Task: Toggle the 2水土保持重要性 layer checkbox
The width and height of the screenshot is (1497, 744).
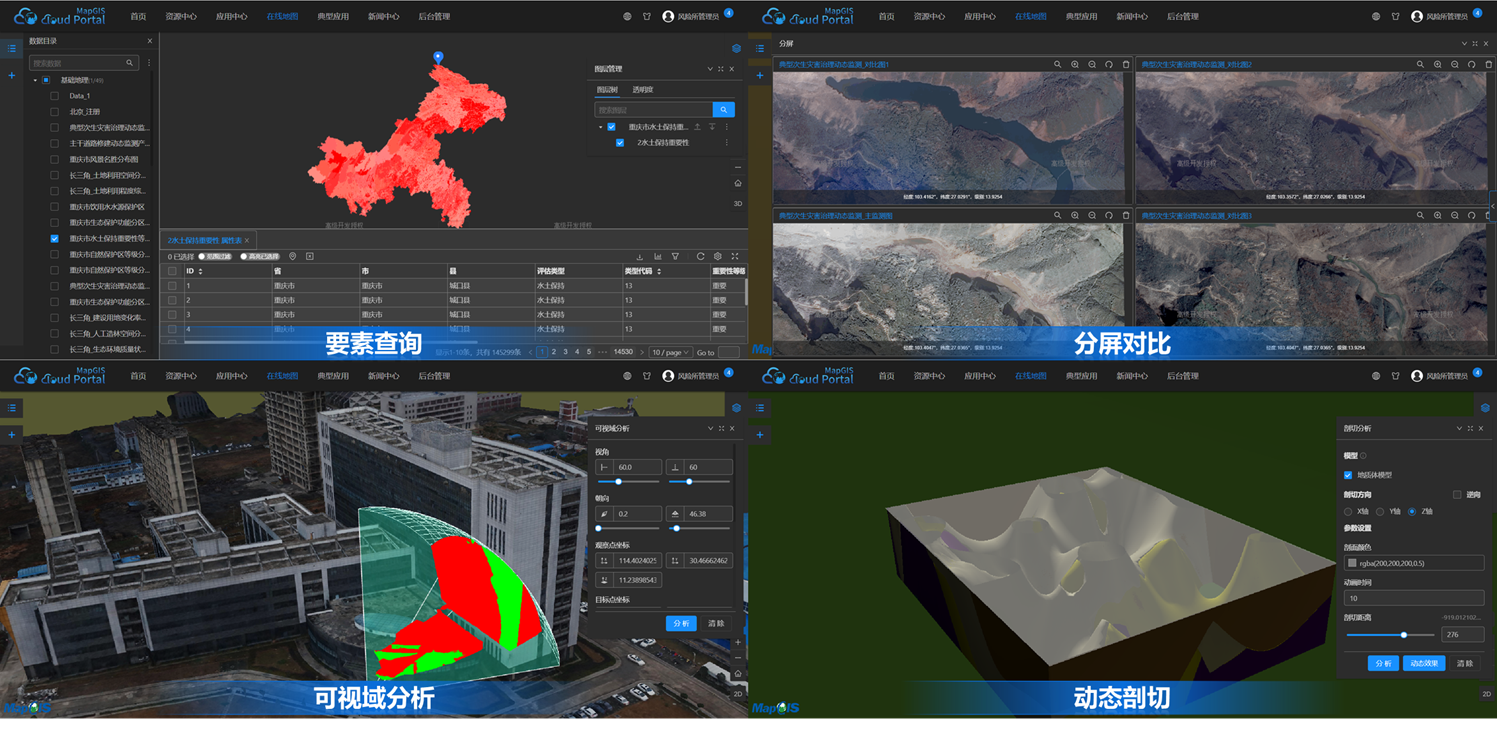Action: pos(620,143)
